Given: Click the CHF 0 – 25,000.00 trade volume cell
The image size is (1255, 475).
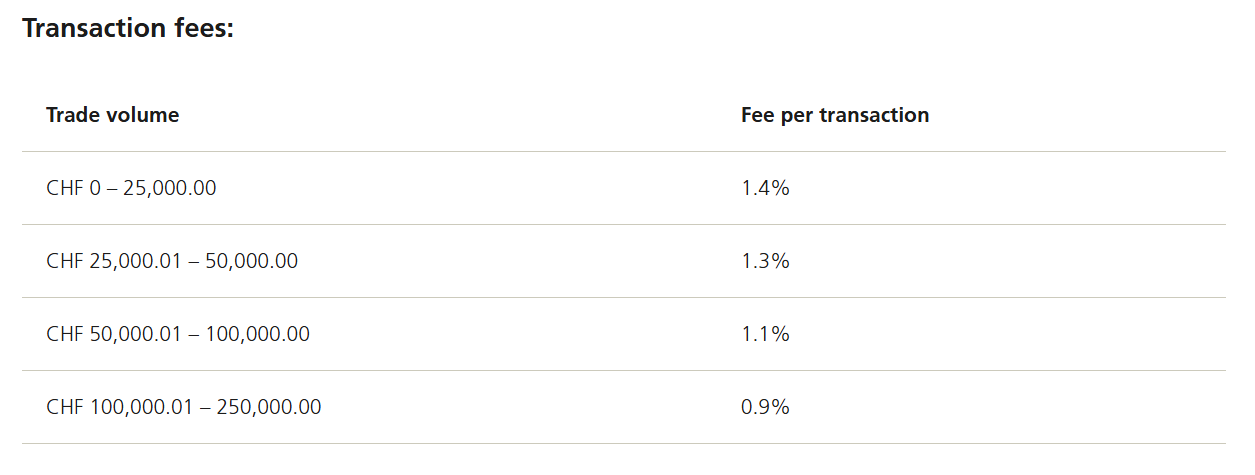Looking at the screenshot, I should 131,188.
